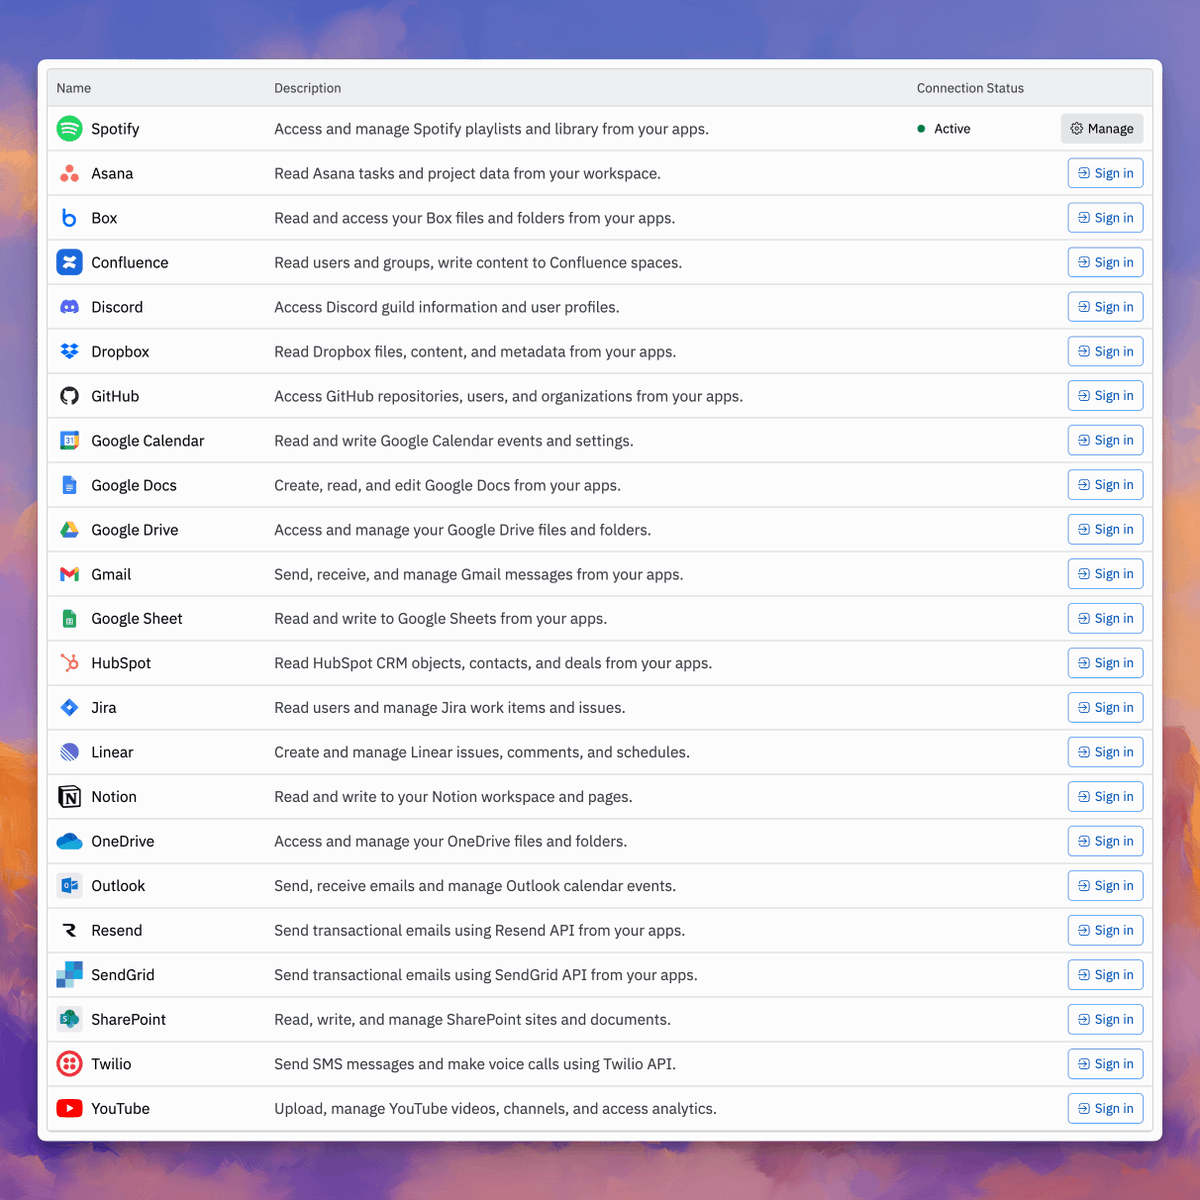The image size is (1200, 1200).
Task: Sign in to Confluence
Action: (x=1105, y=263)
